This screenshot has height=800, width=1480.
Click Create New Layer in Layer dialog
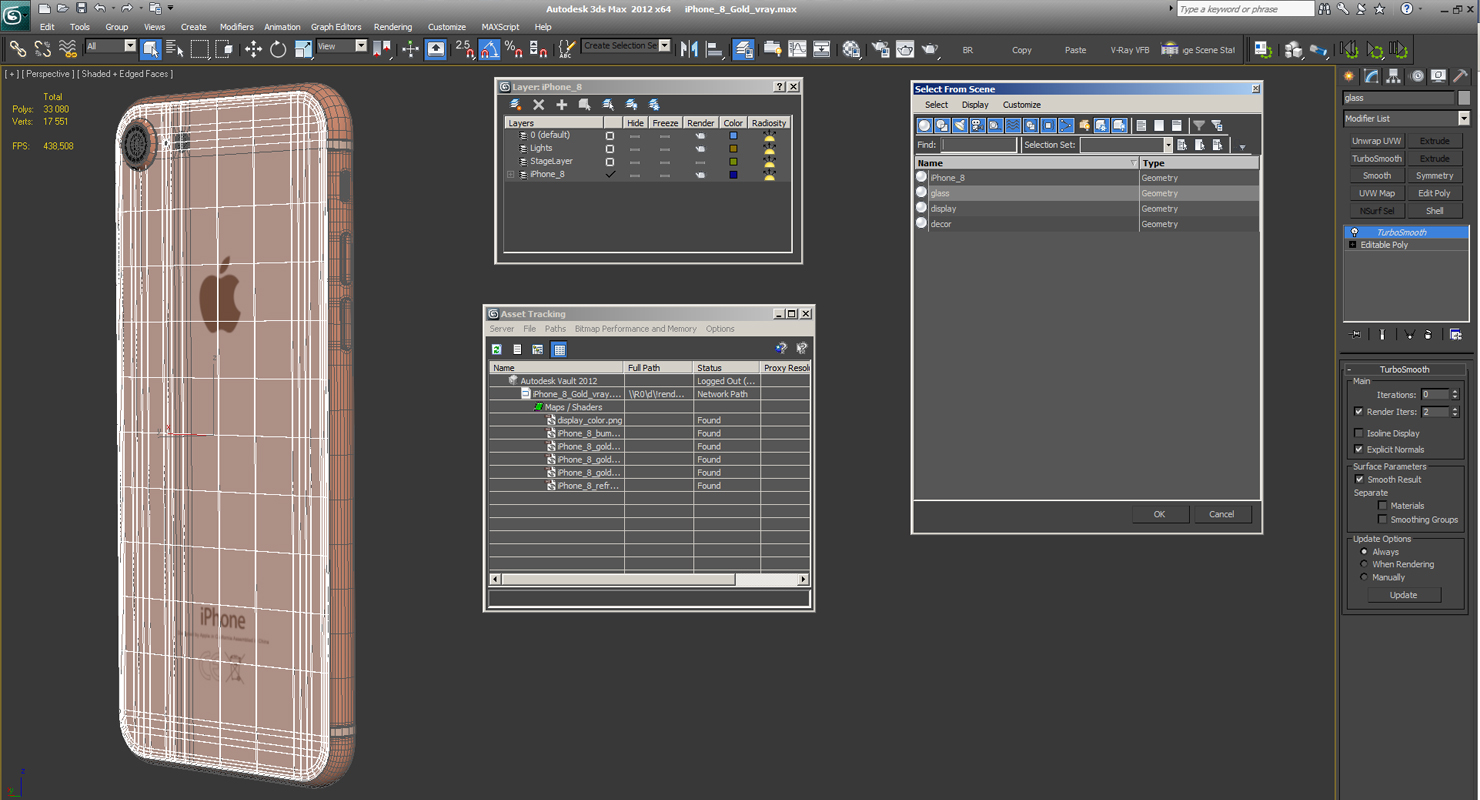click(x=516, y=104)
